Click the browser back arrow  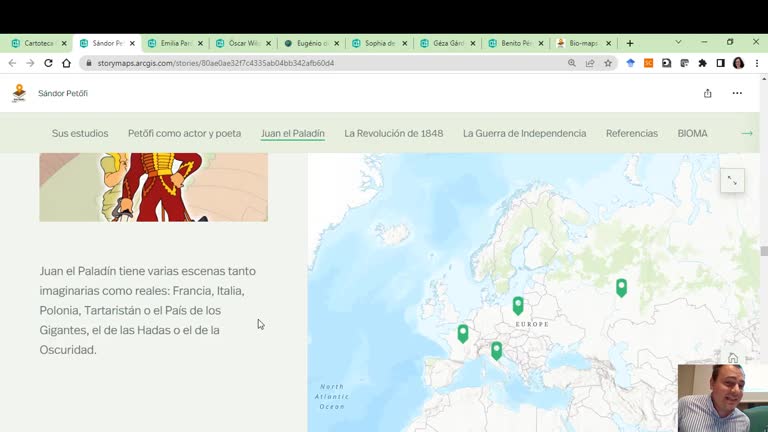click(x=12, y=63)
